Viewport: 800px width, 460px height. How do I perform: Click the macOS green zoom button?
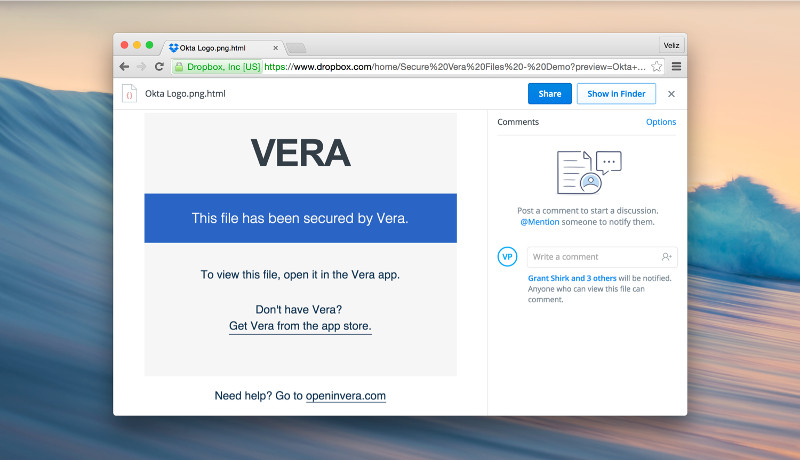pyautogui.click(x=149, y=45)
